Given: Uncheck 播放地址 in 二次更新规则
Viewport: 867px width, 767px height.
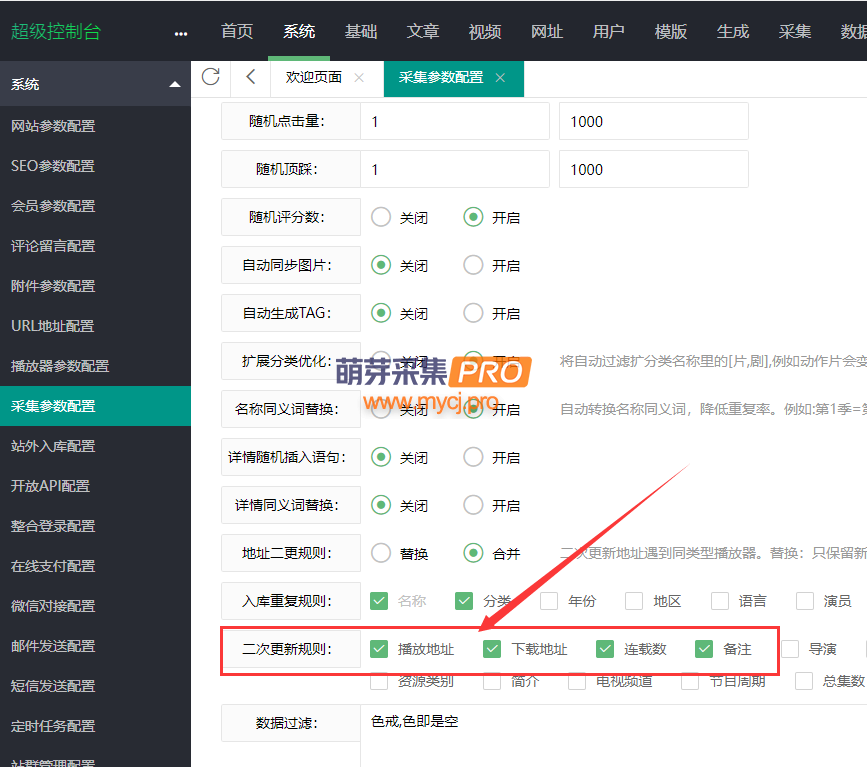Looking at the screenshot, I should coord(379,649).
